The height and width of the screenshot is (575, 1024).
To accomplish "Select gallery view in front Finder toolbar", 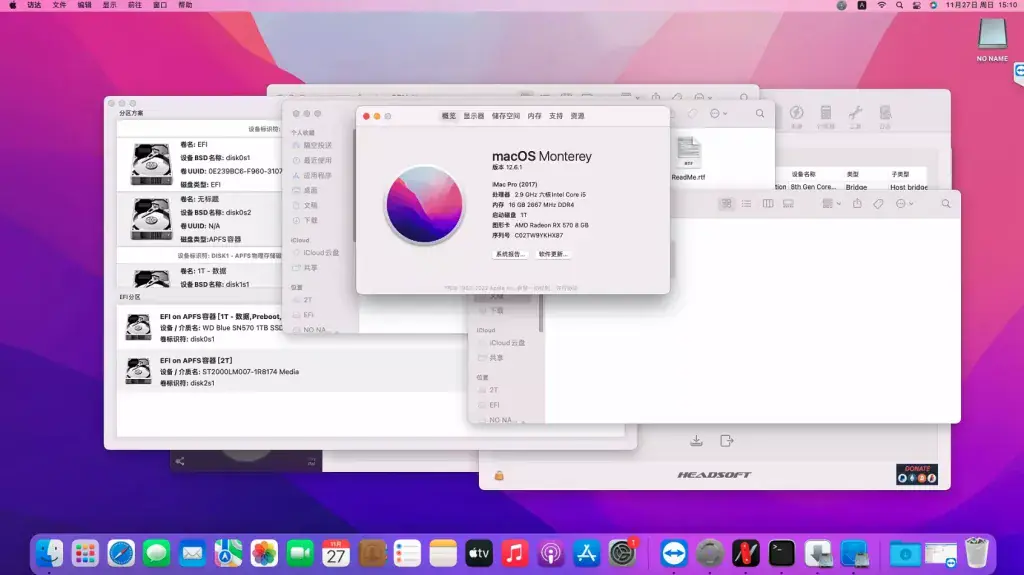I will pos(788,204).
